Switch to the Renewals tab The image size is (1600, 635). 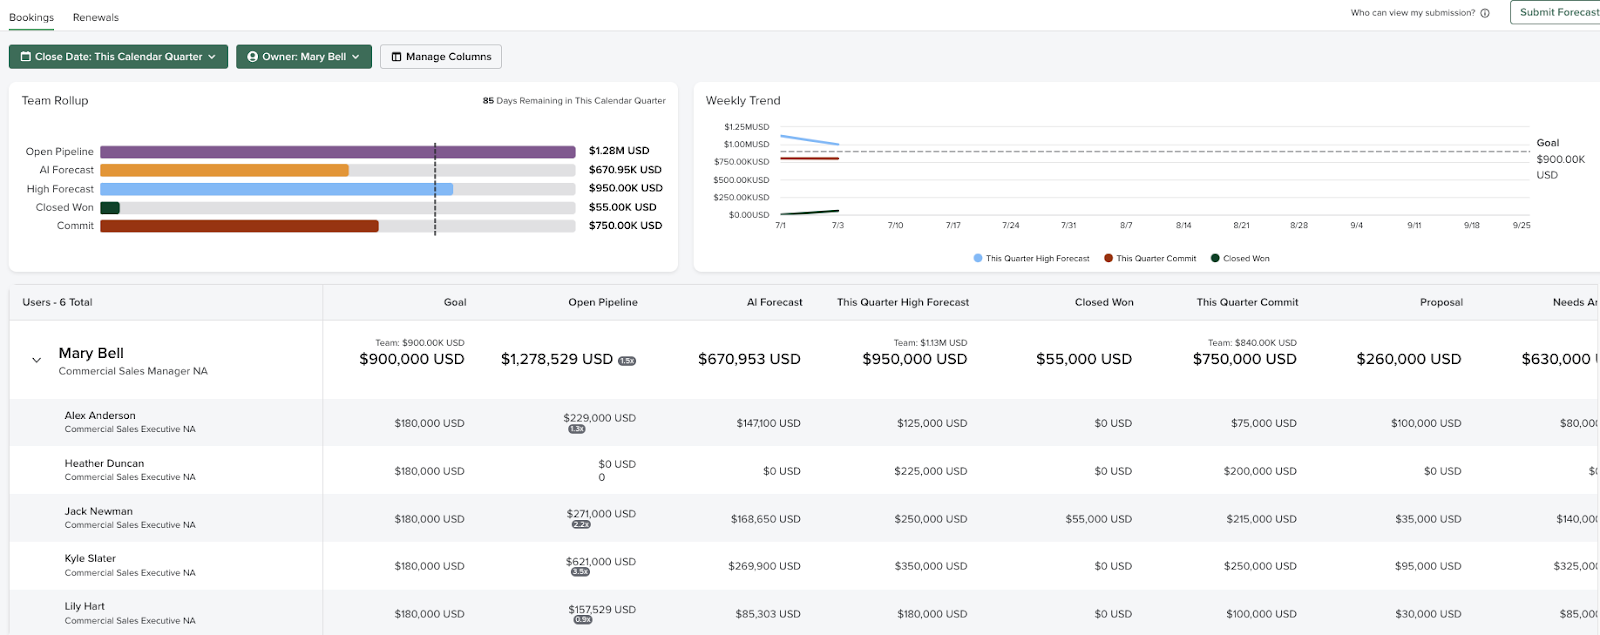click(x=96, y=17)
